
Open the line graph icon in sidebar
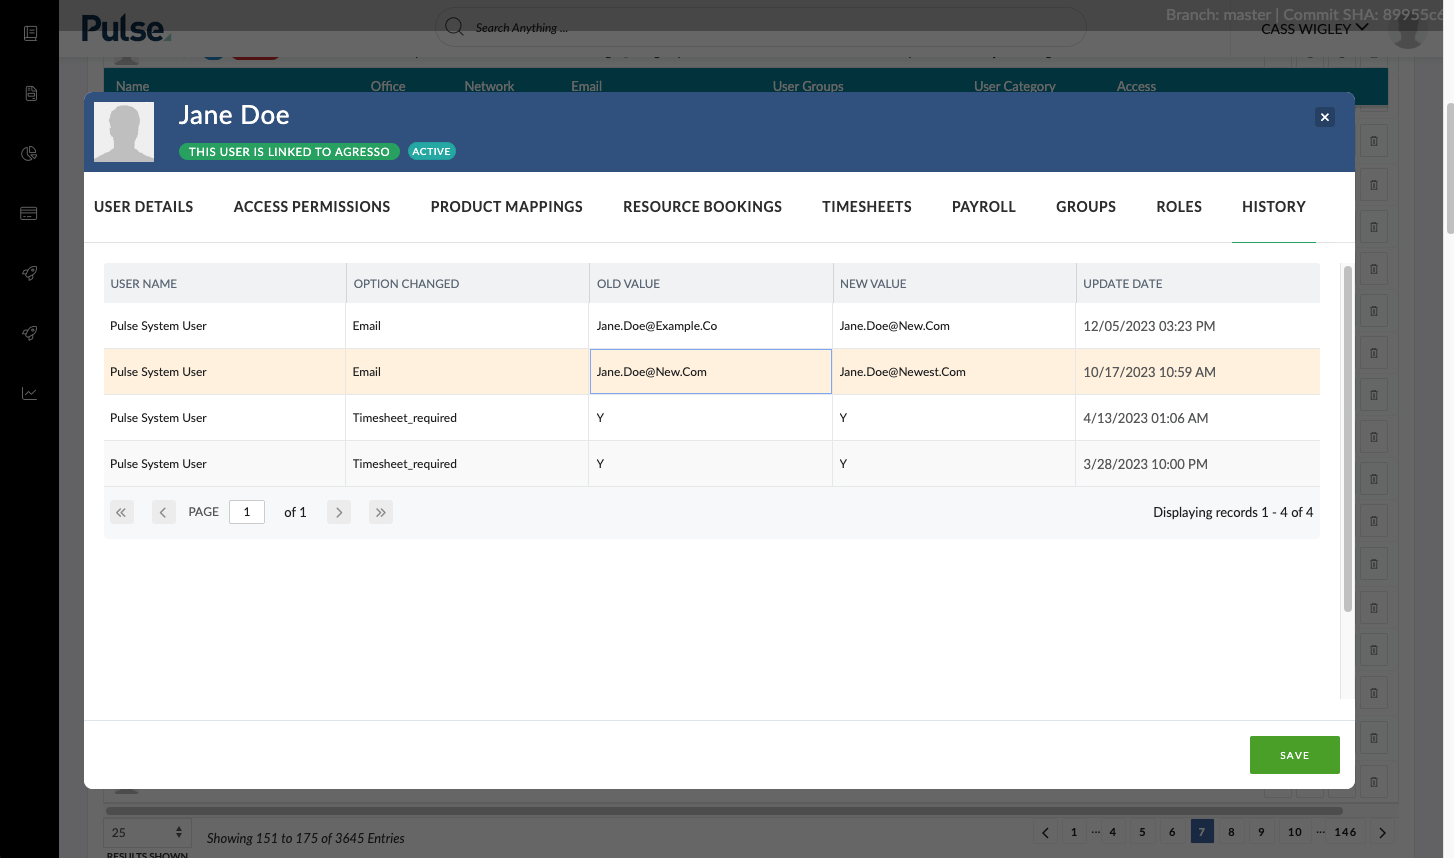[29, 393]
